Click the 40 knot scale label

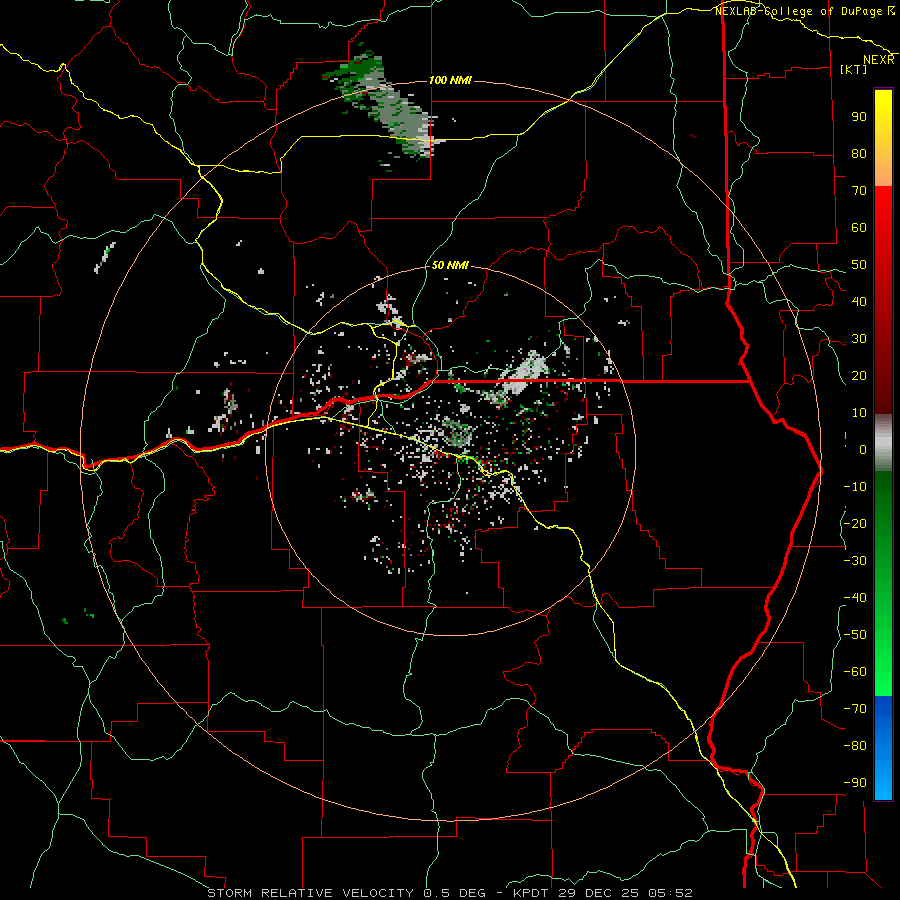[x=859, y=301]
